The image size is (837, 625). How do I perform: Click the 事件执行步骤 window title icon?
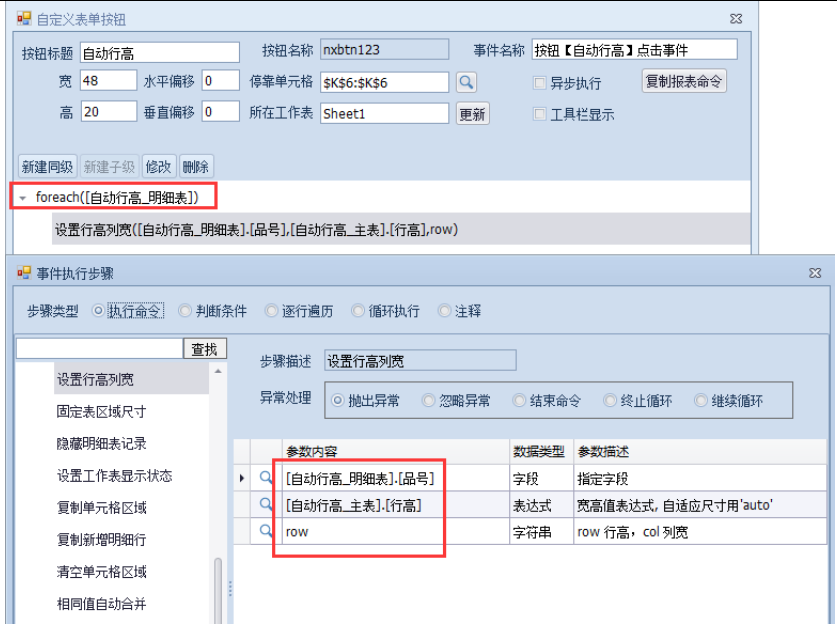[x=24, y=271]
